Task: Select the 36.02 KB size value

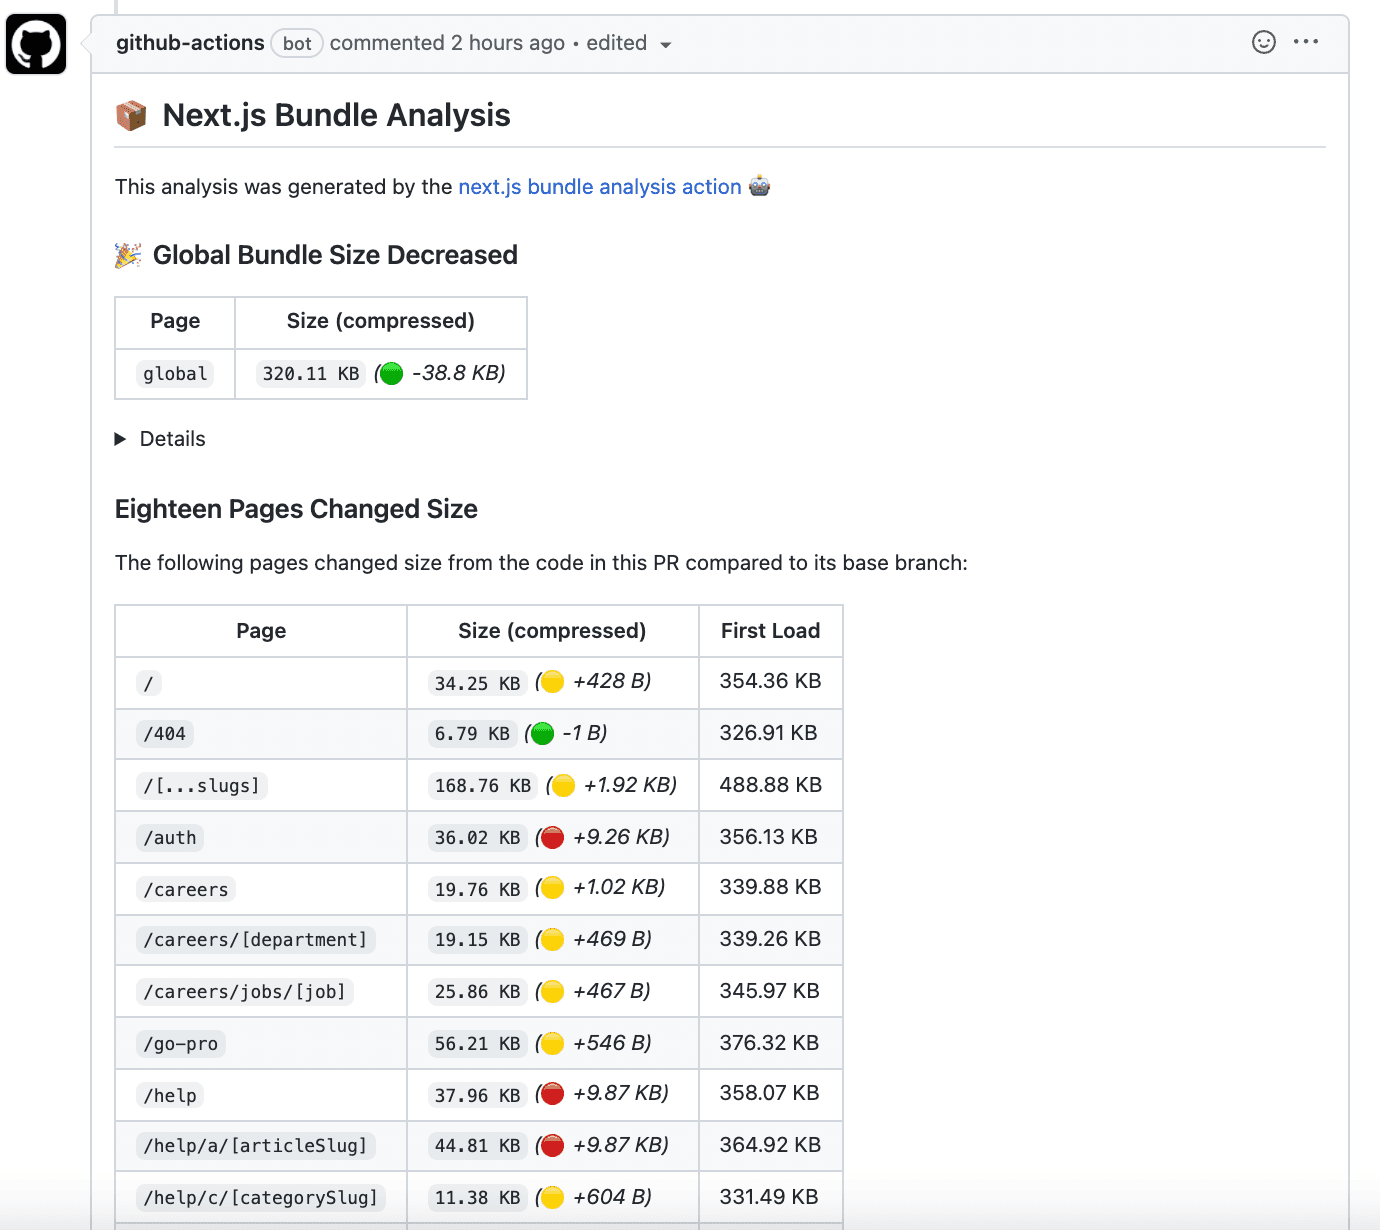Action: point(478,838)
